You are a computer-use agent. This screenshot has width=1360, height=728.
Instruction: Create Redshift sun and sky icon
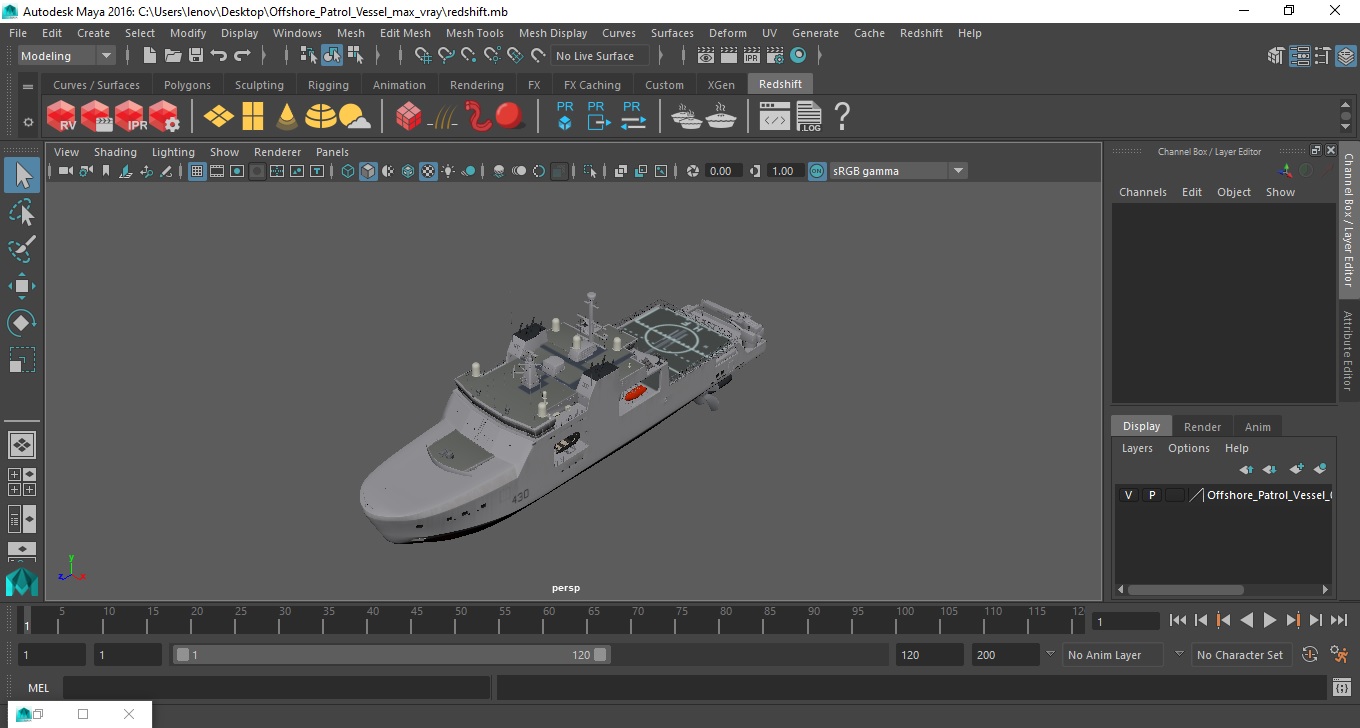[x=354, y=118]
